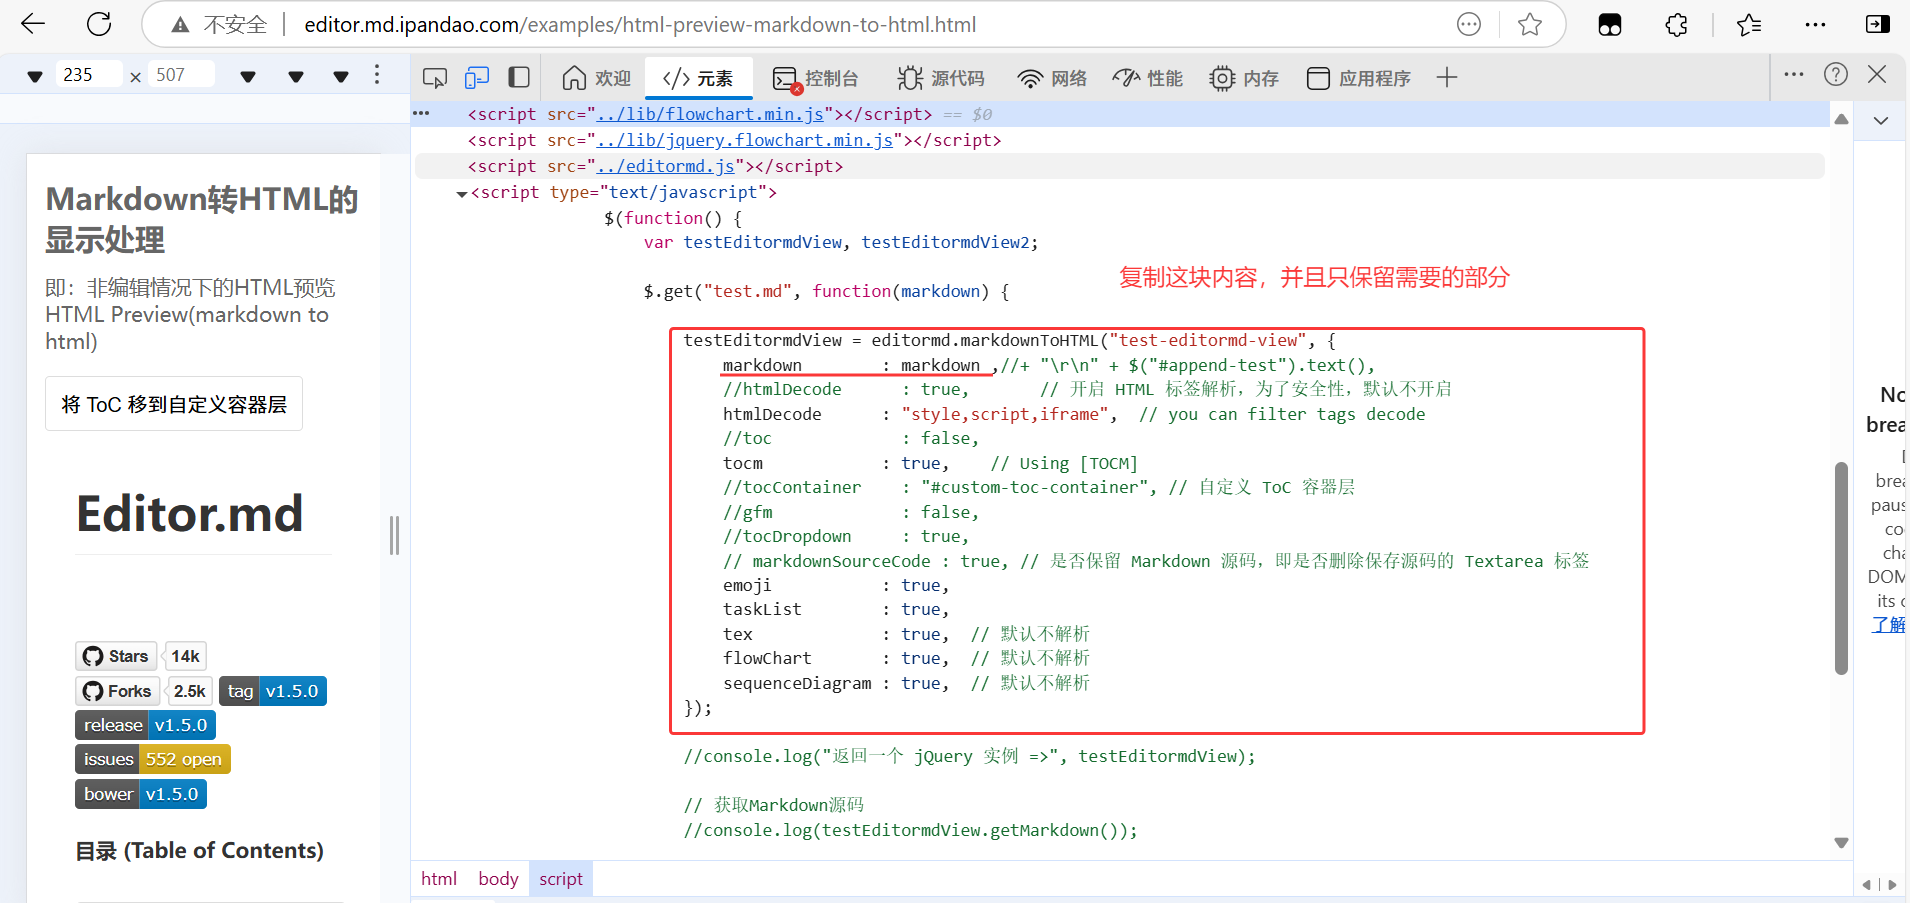Image resolution: width=1910 pixels, height=903 pixels.
Task: Click the 2.5k forks count badge
Action: (x=189, y=691)
